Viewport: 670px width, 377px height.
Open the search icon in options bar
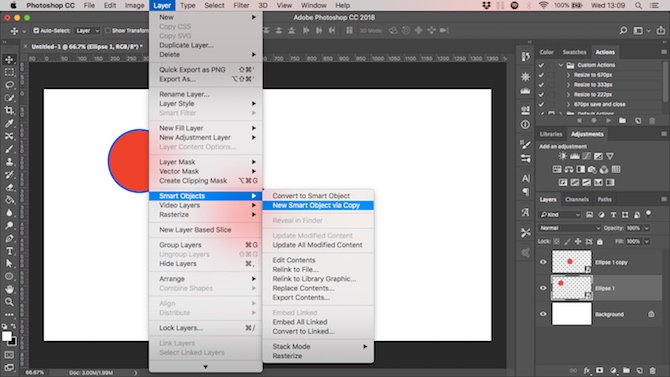coord(623,30)
